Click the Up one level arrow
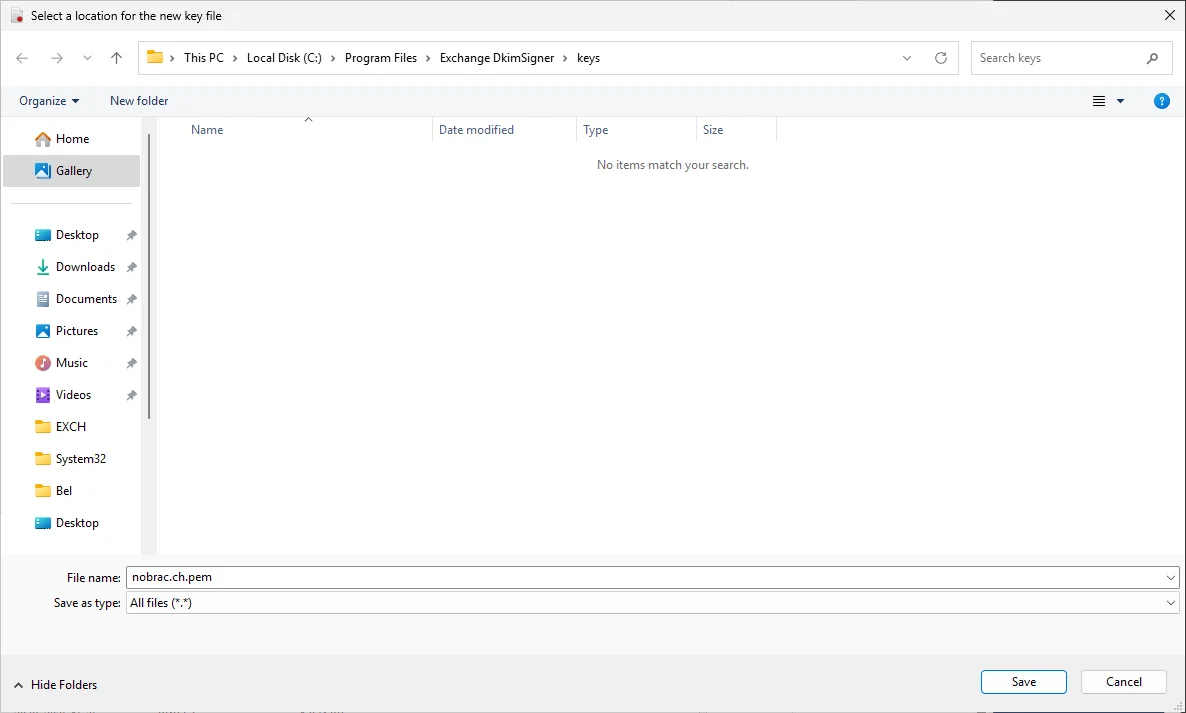The image size is (1186, 713). 116,58
